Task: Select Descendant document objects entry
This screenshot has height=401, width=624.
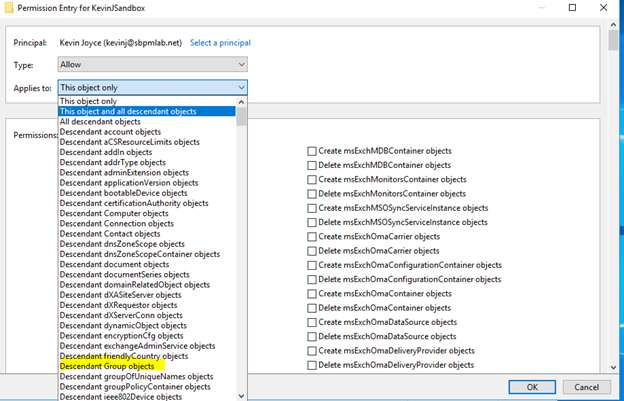Action: click(147, 265)
